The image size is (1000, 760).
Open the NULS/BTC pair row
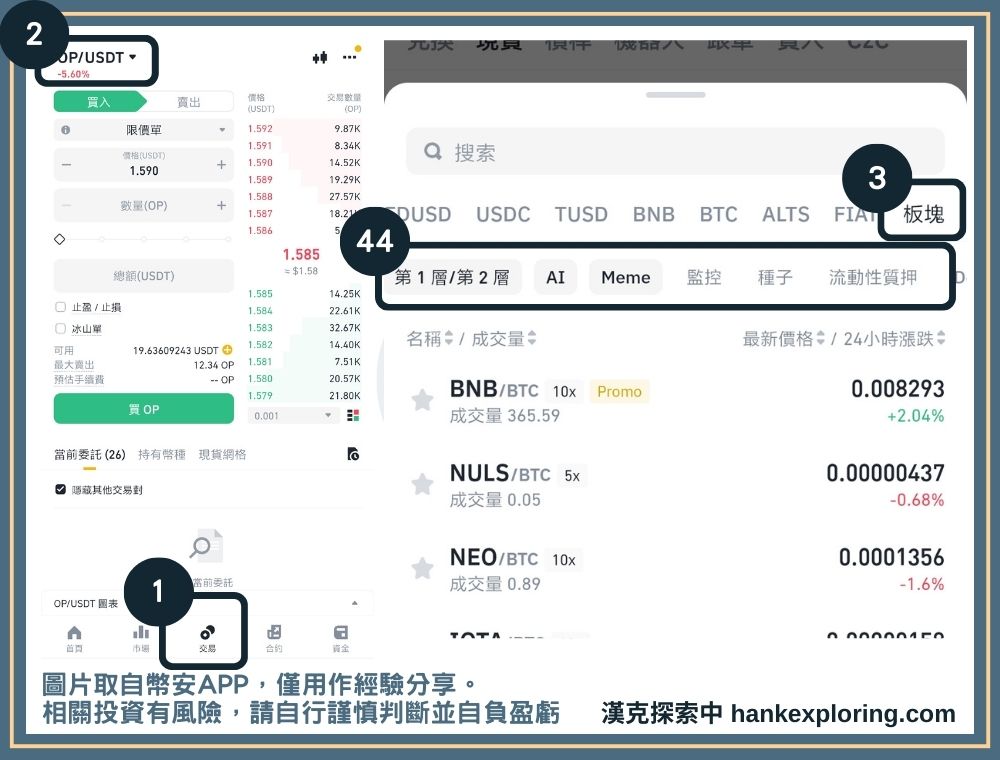(x=675, y=485)
